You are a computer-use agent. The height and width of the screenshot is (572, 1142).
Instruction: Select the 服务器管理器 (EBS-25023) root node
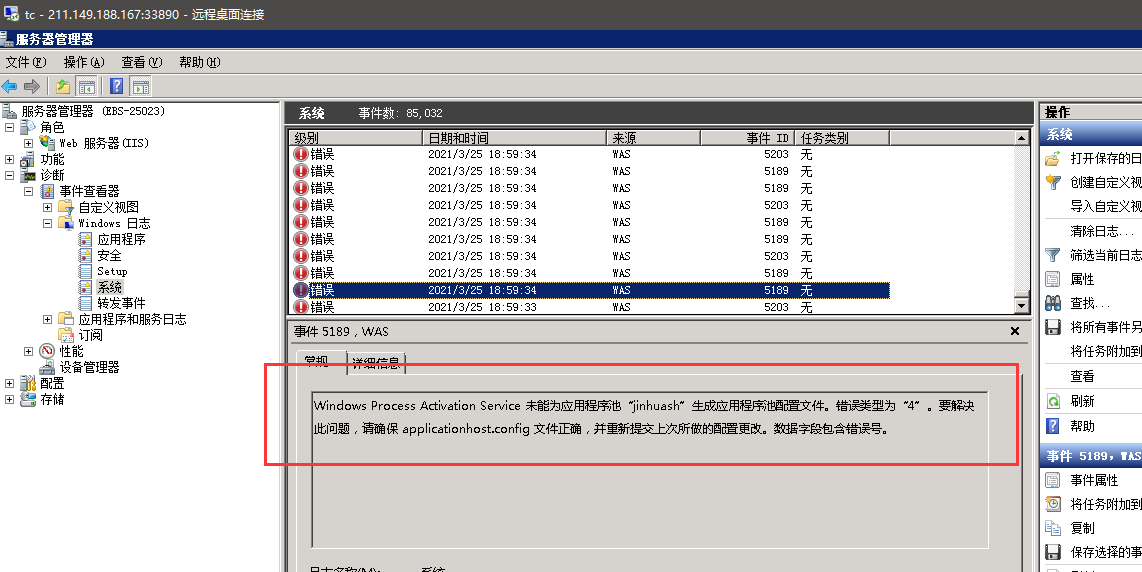92,111
